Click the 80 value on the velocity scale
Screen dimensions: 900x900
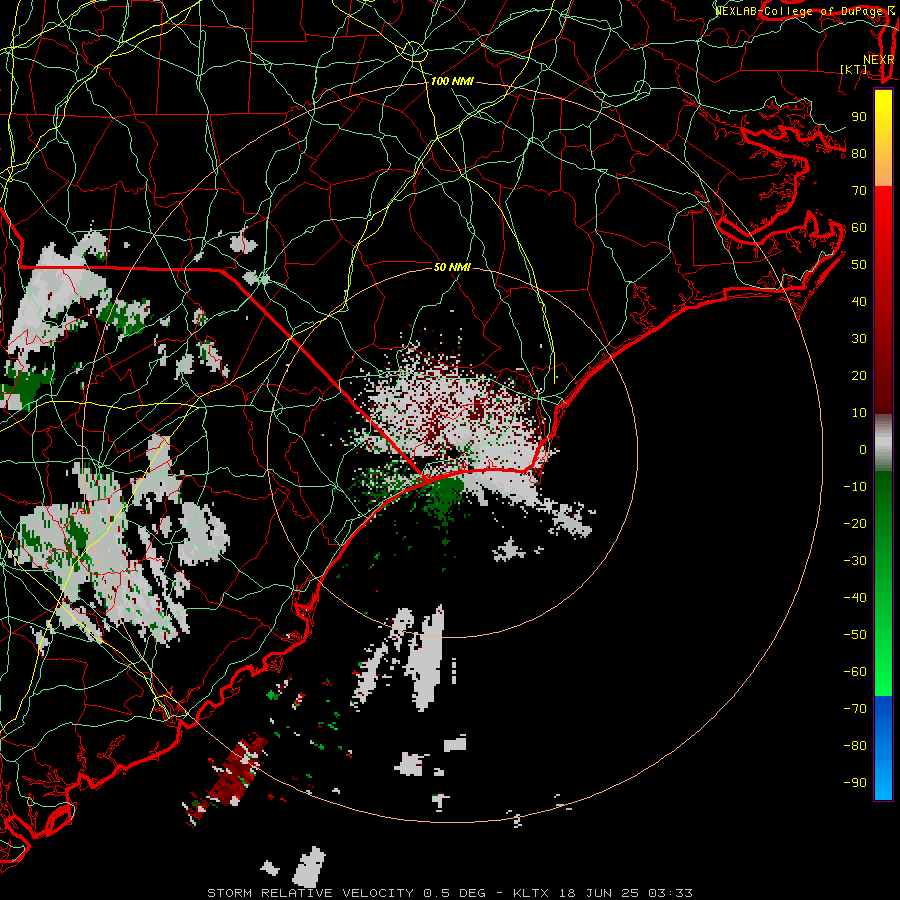(x=859, y=153)
